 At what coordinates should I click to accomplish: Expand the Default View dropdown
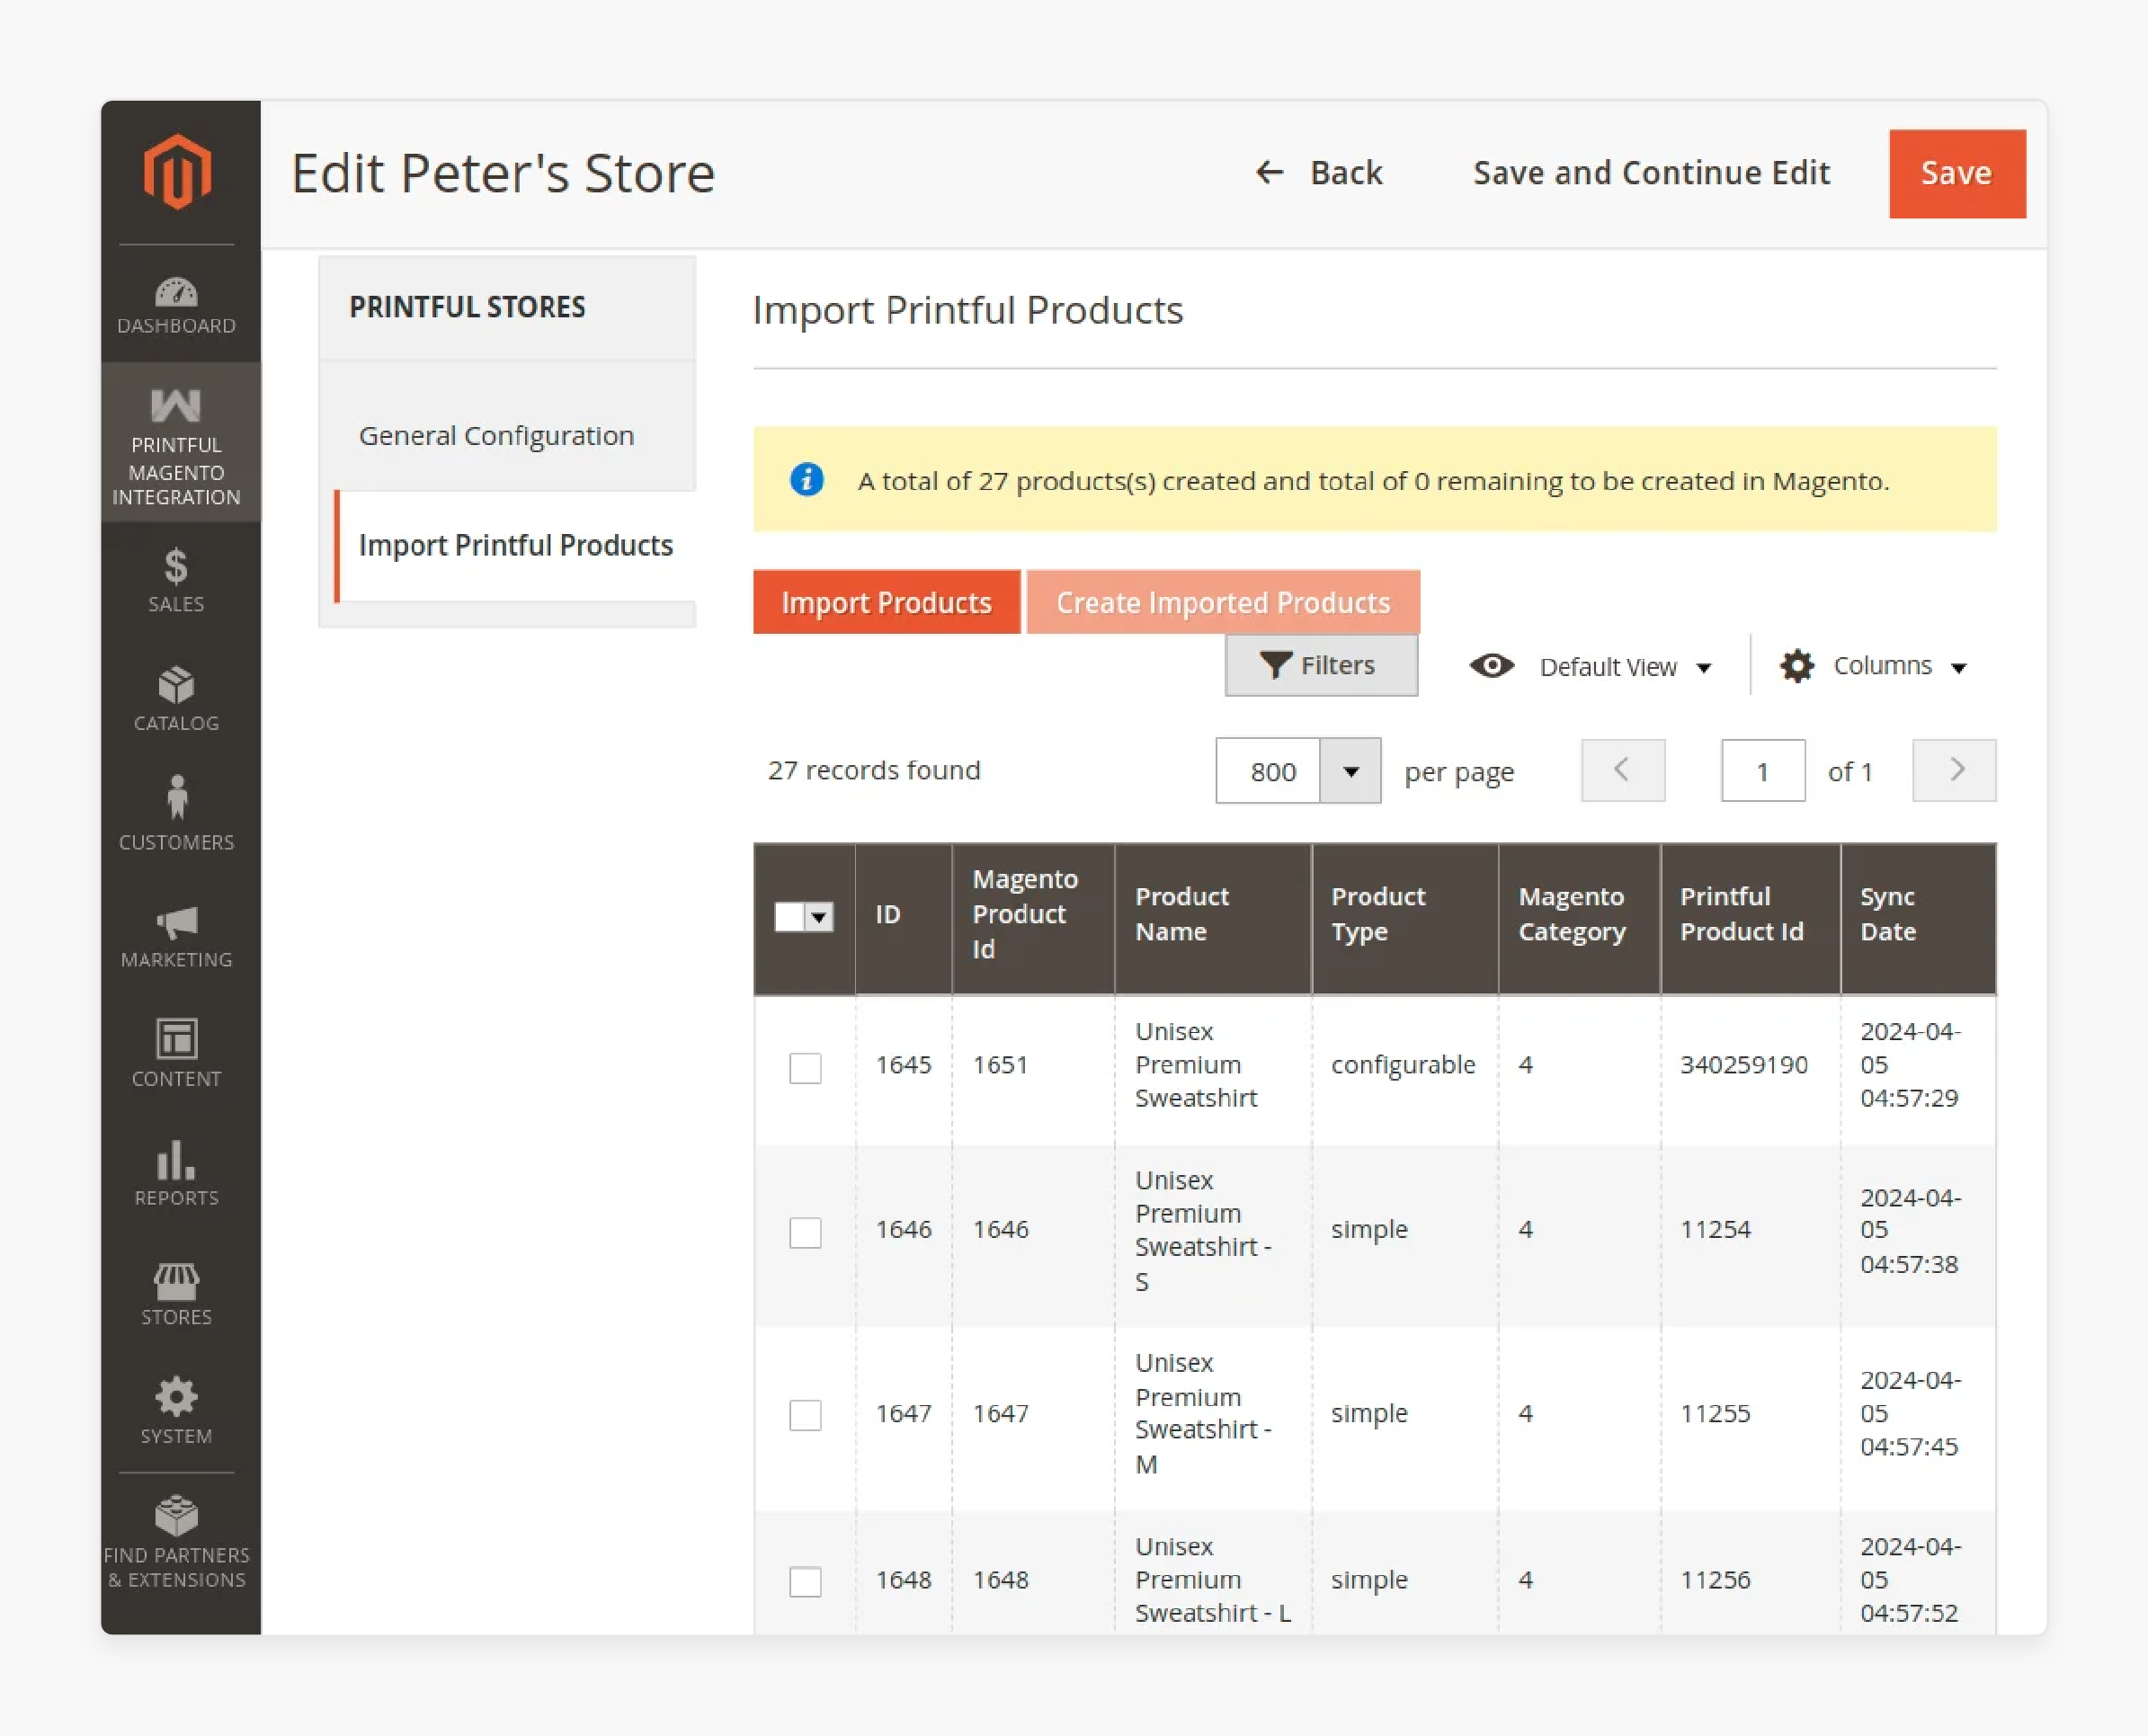1625,667
